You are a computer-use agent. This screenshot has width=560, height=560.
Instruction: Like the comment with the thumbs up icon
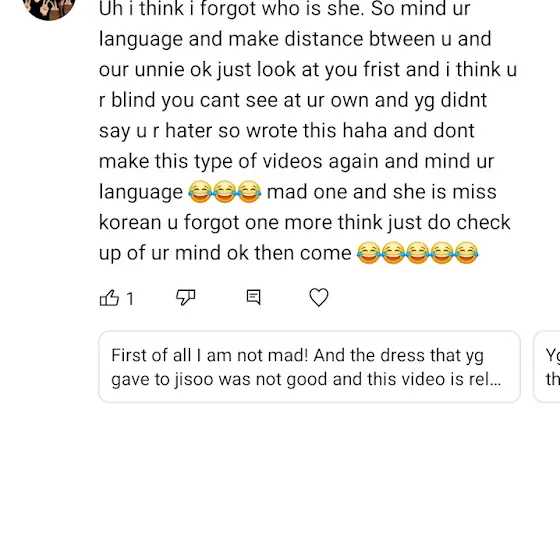tap(109, 298)
